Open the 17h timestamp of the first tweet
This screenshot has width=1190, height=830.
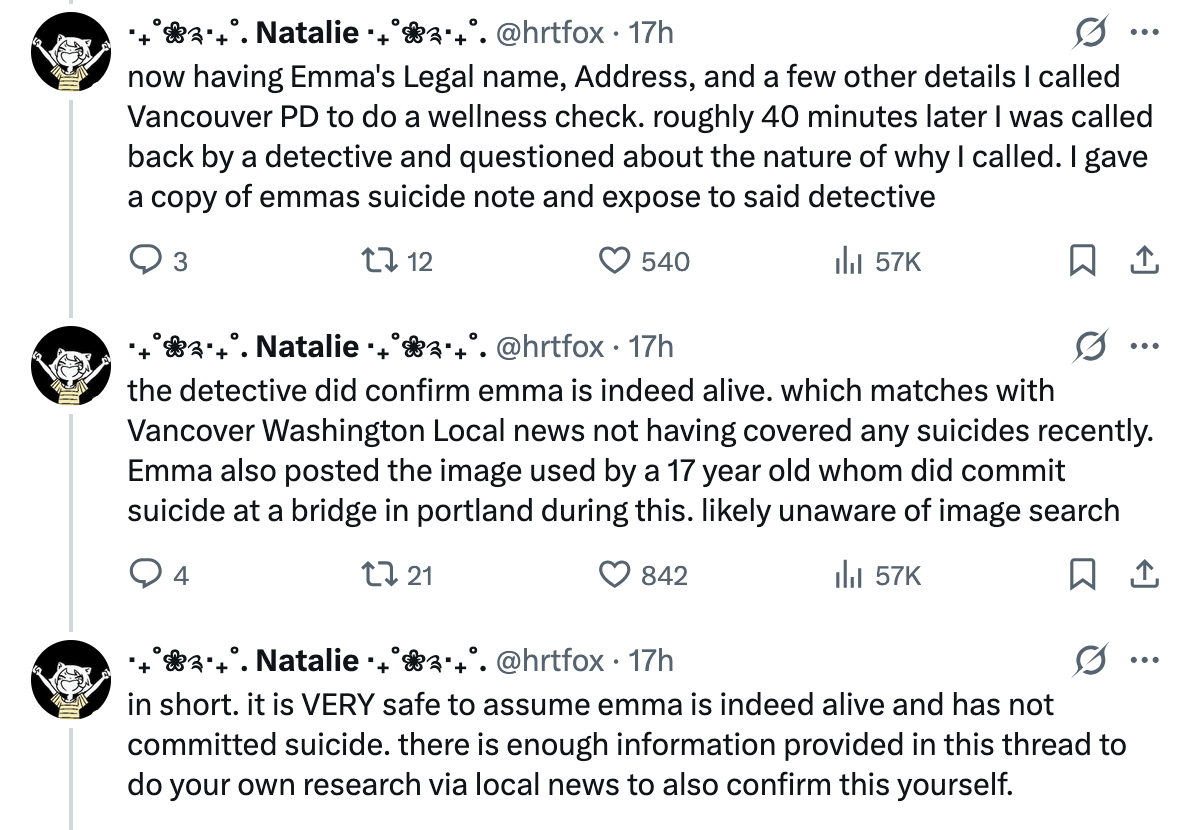coord(651,32)
